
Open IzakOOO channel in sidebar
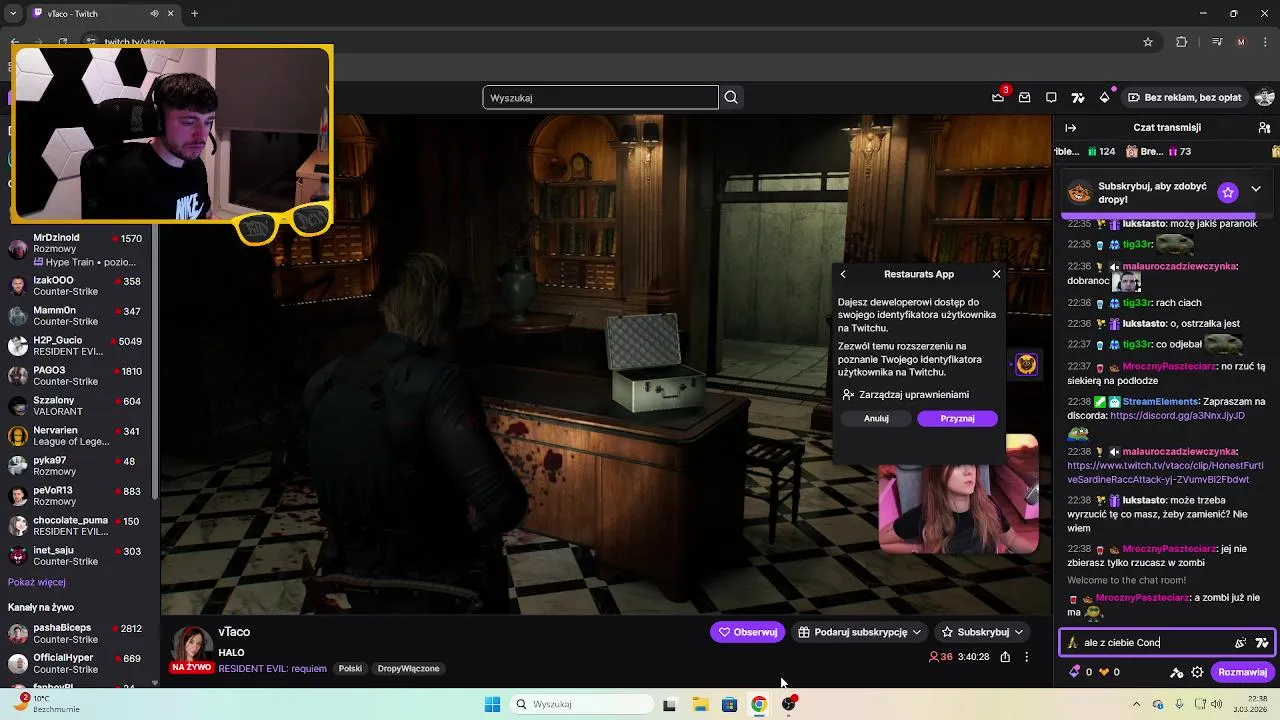[78, 286]
